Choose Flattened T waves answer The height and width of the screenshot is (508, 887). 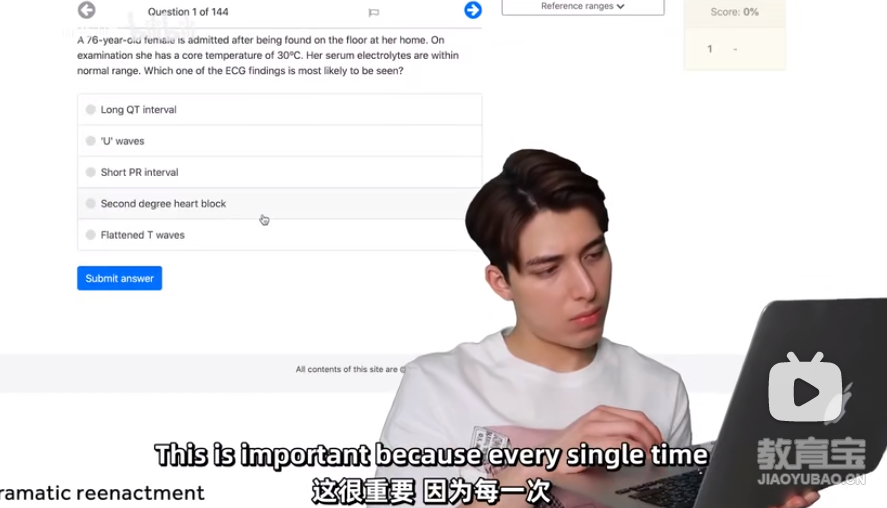point(279,235)
